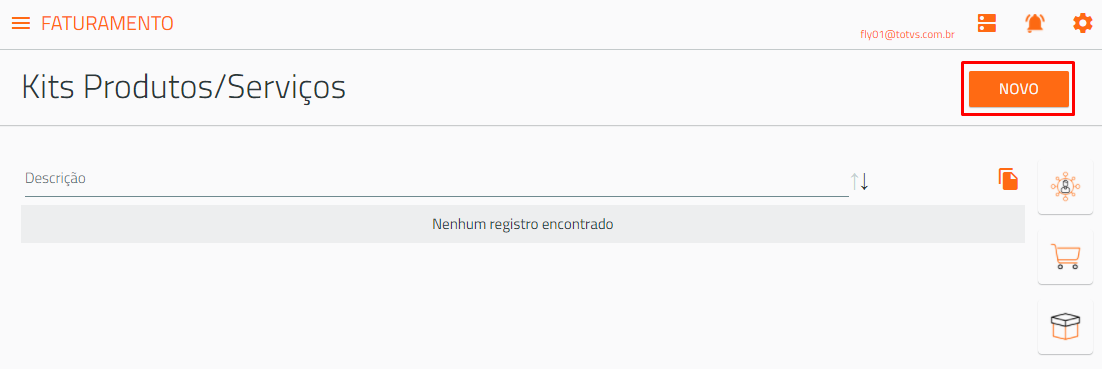1102x369 pixels.
Task: Click the orange copy documents icon
Action: click(1009, 179)
